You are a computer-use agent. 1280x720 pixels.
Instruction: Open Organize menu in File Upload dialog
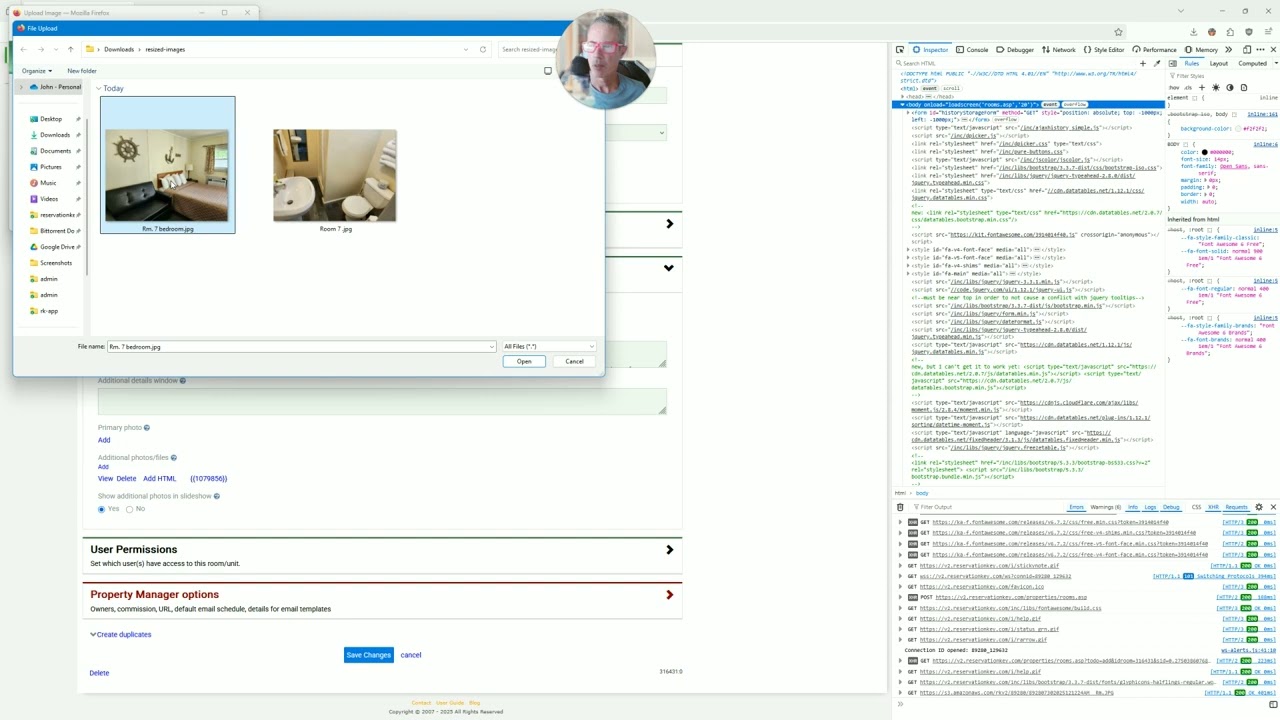point(36,71)
